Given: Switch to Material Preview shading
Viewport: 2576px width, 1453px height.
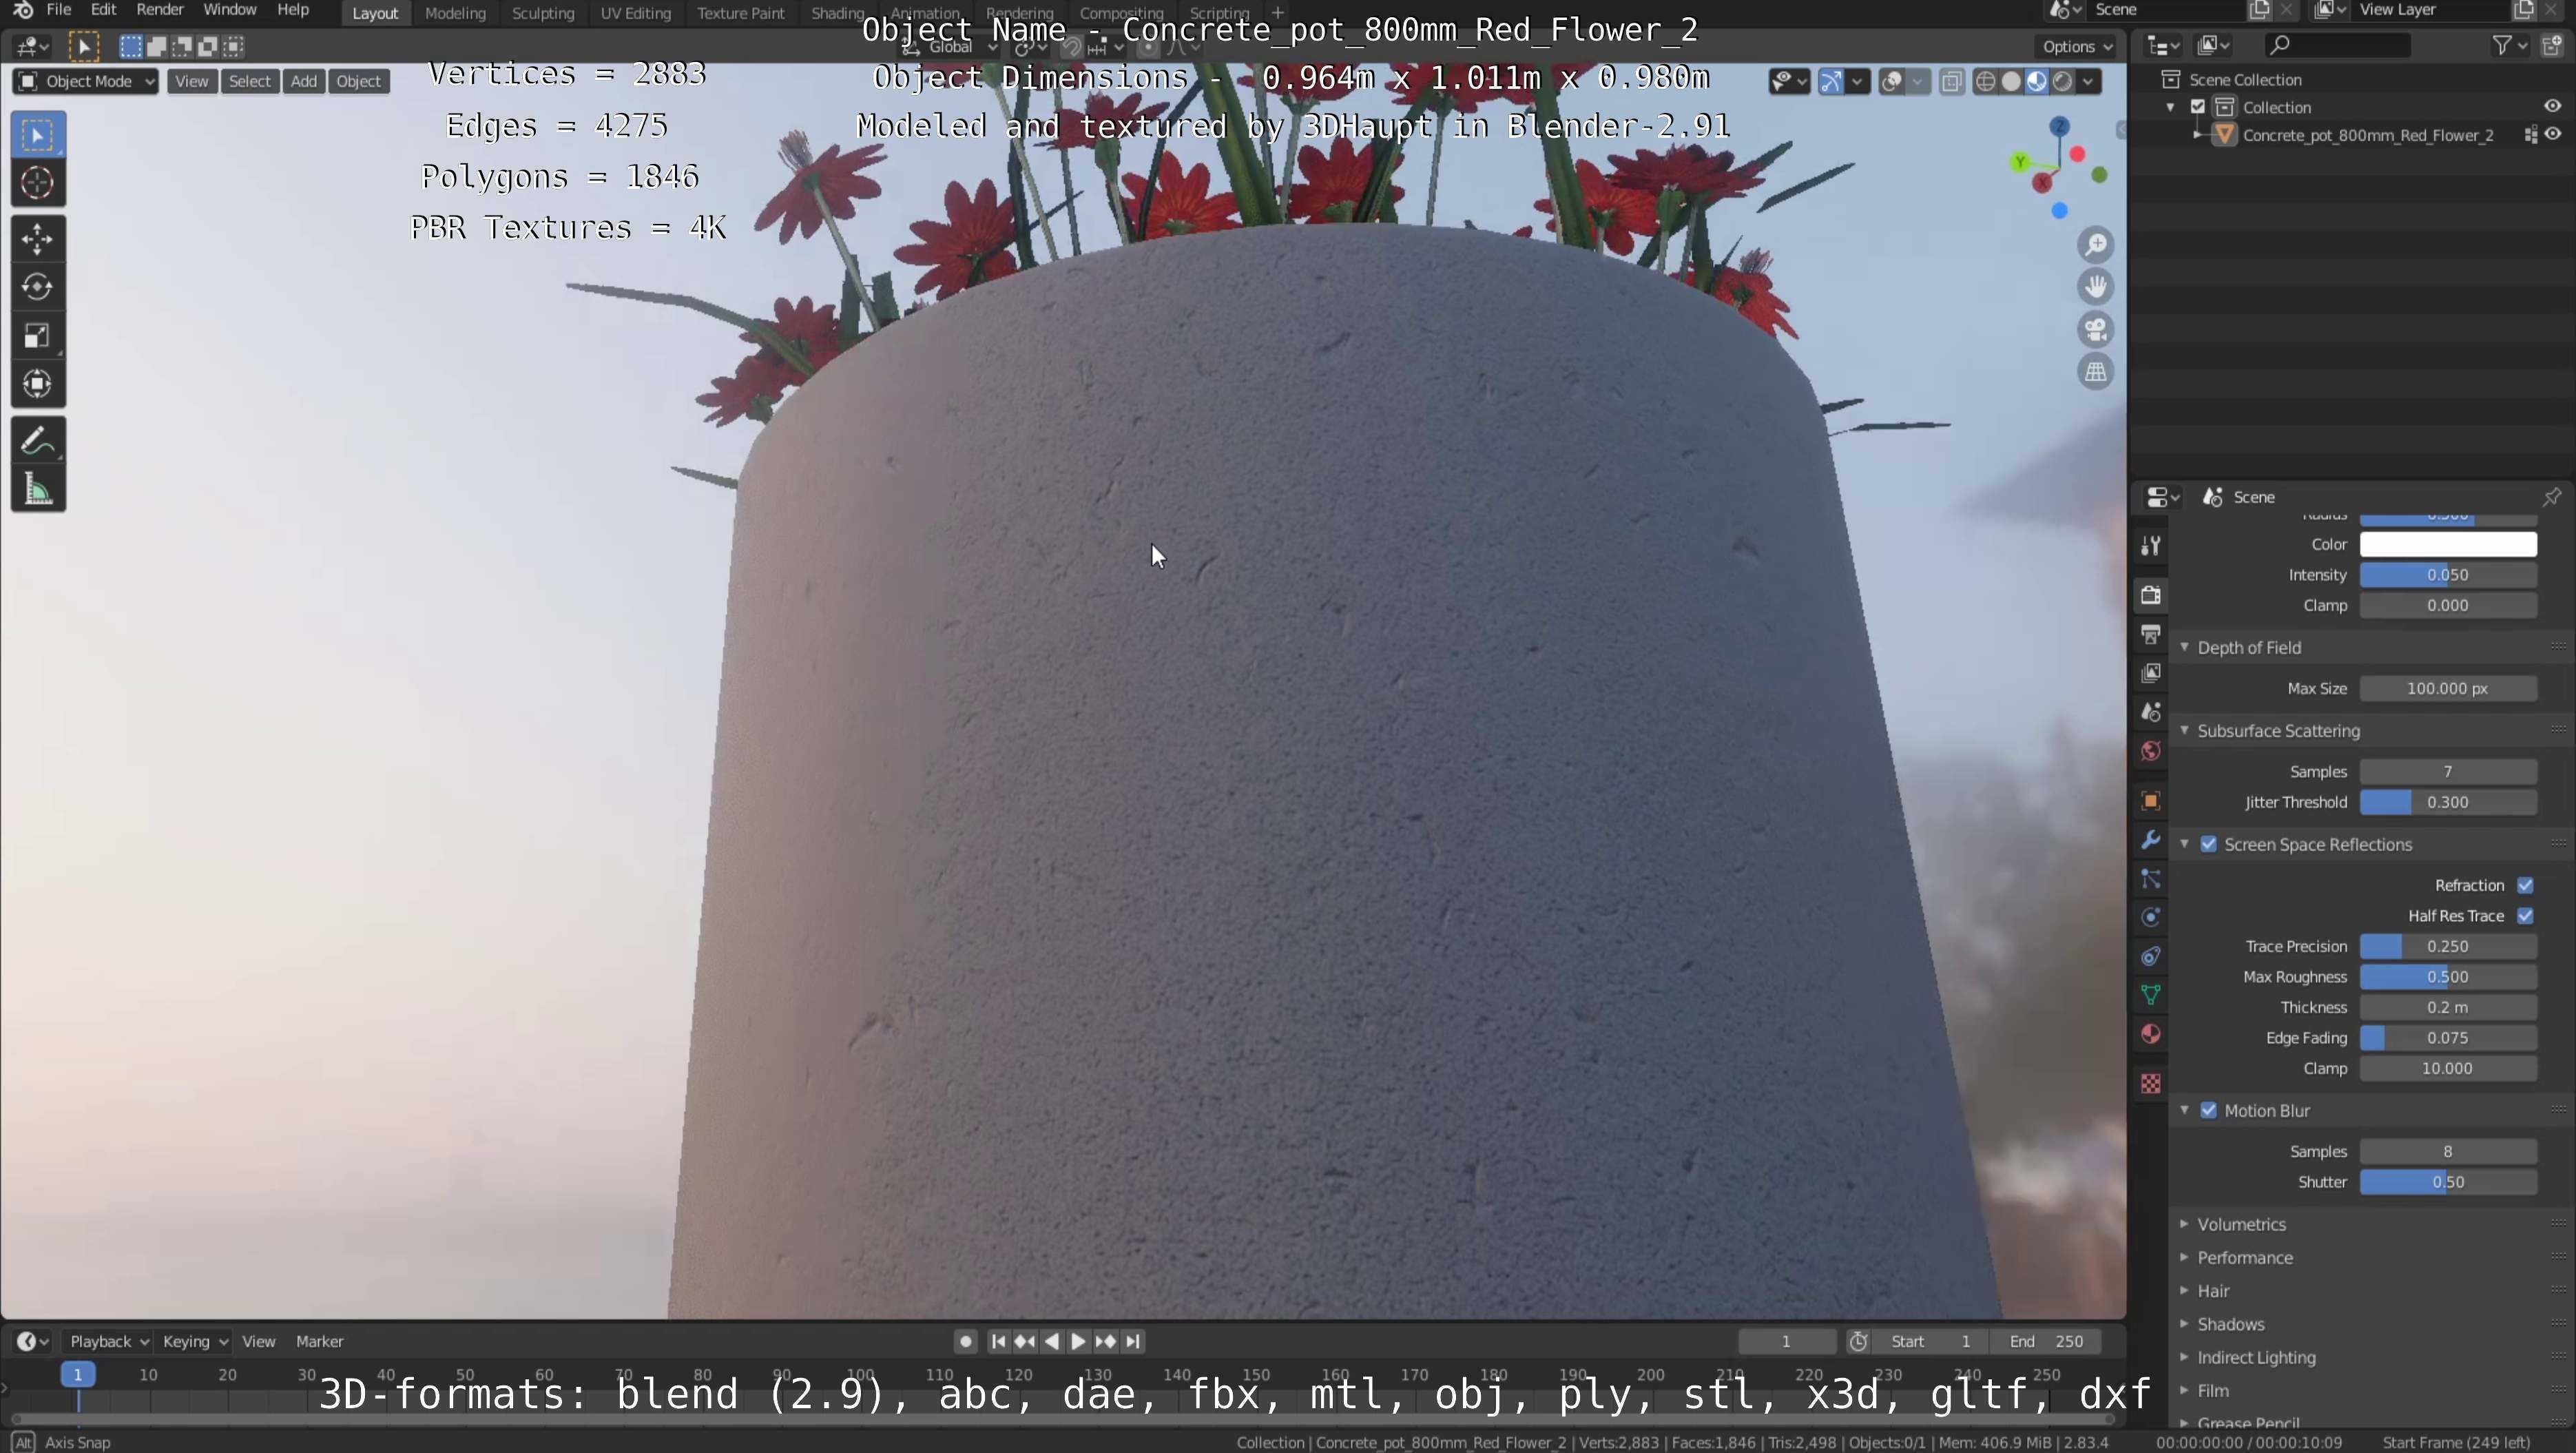Looking at the screenshot, I should [x=2037, y=82].
